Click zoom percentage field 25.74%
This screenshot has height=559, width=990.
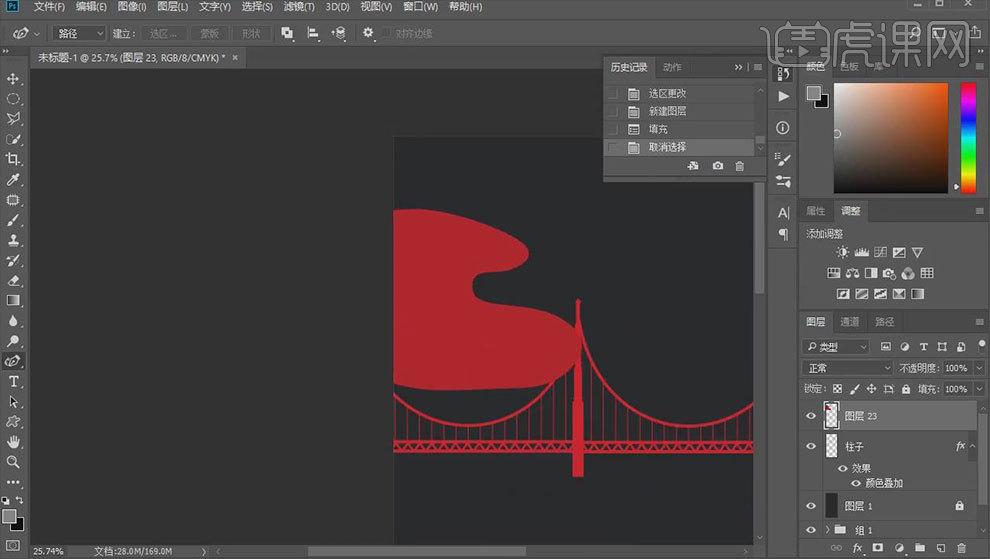pos(49,551)
